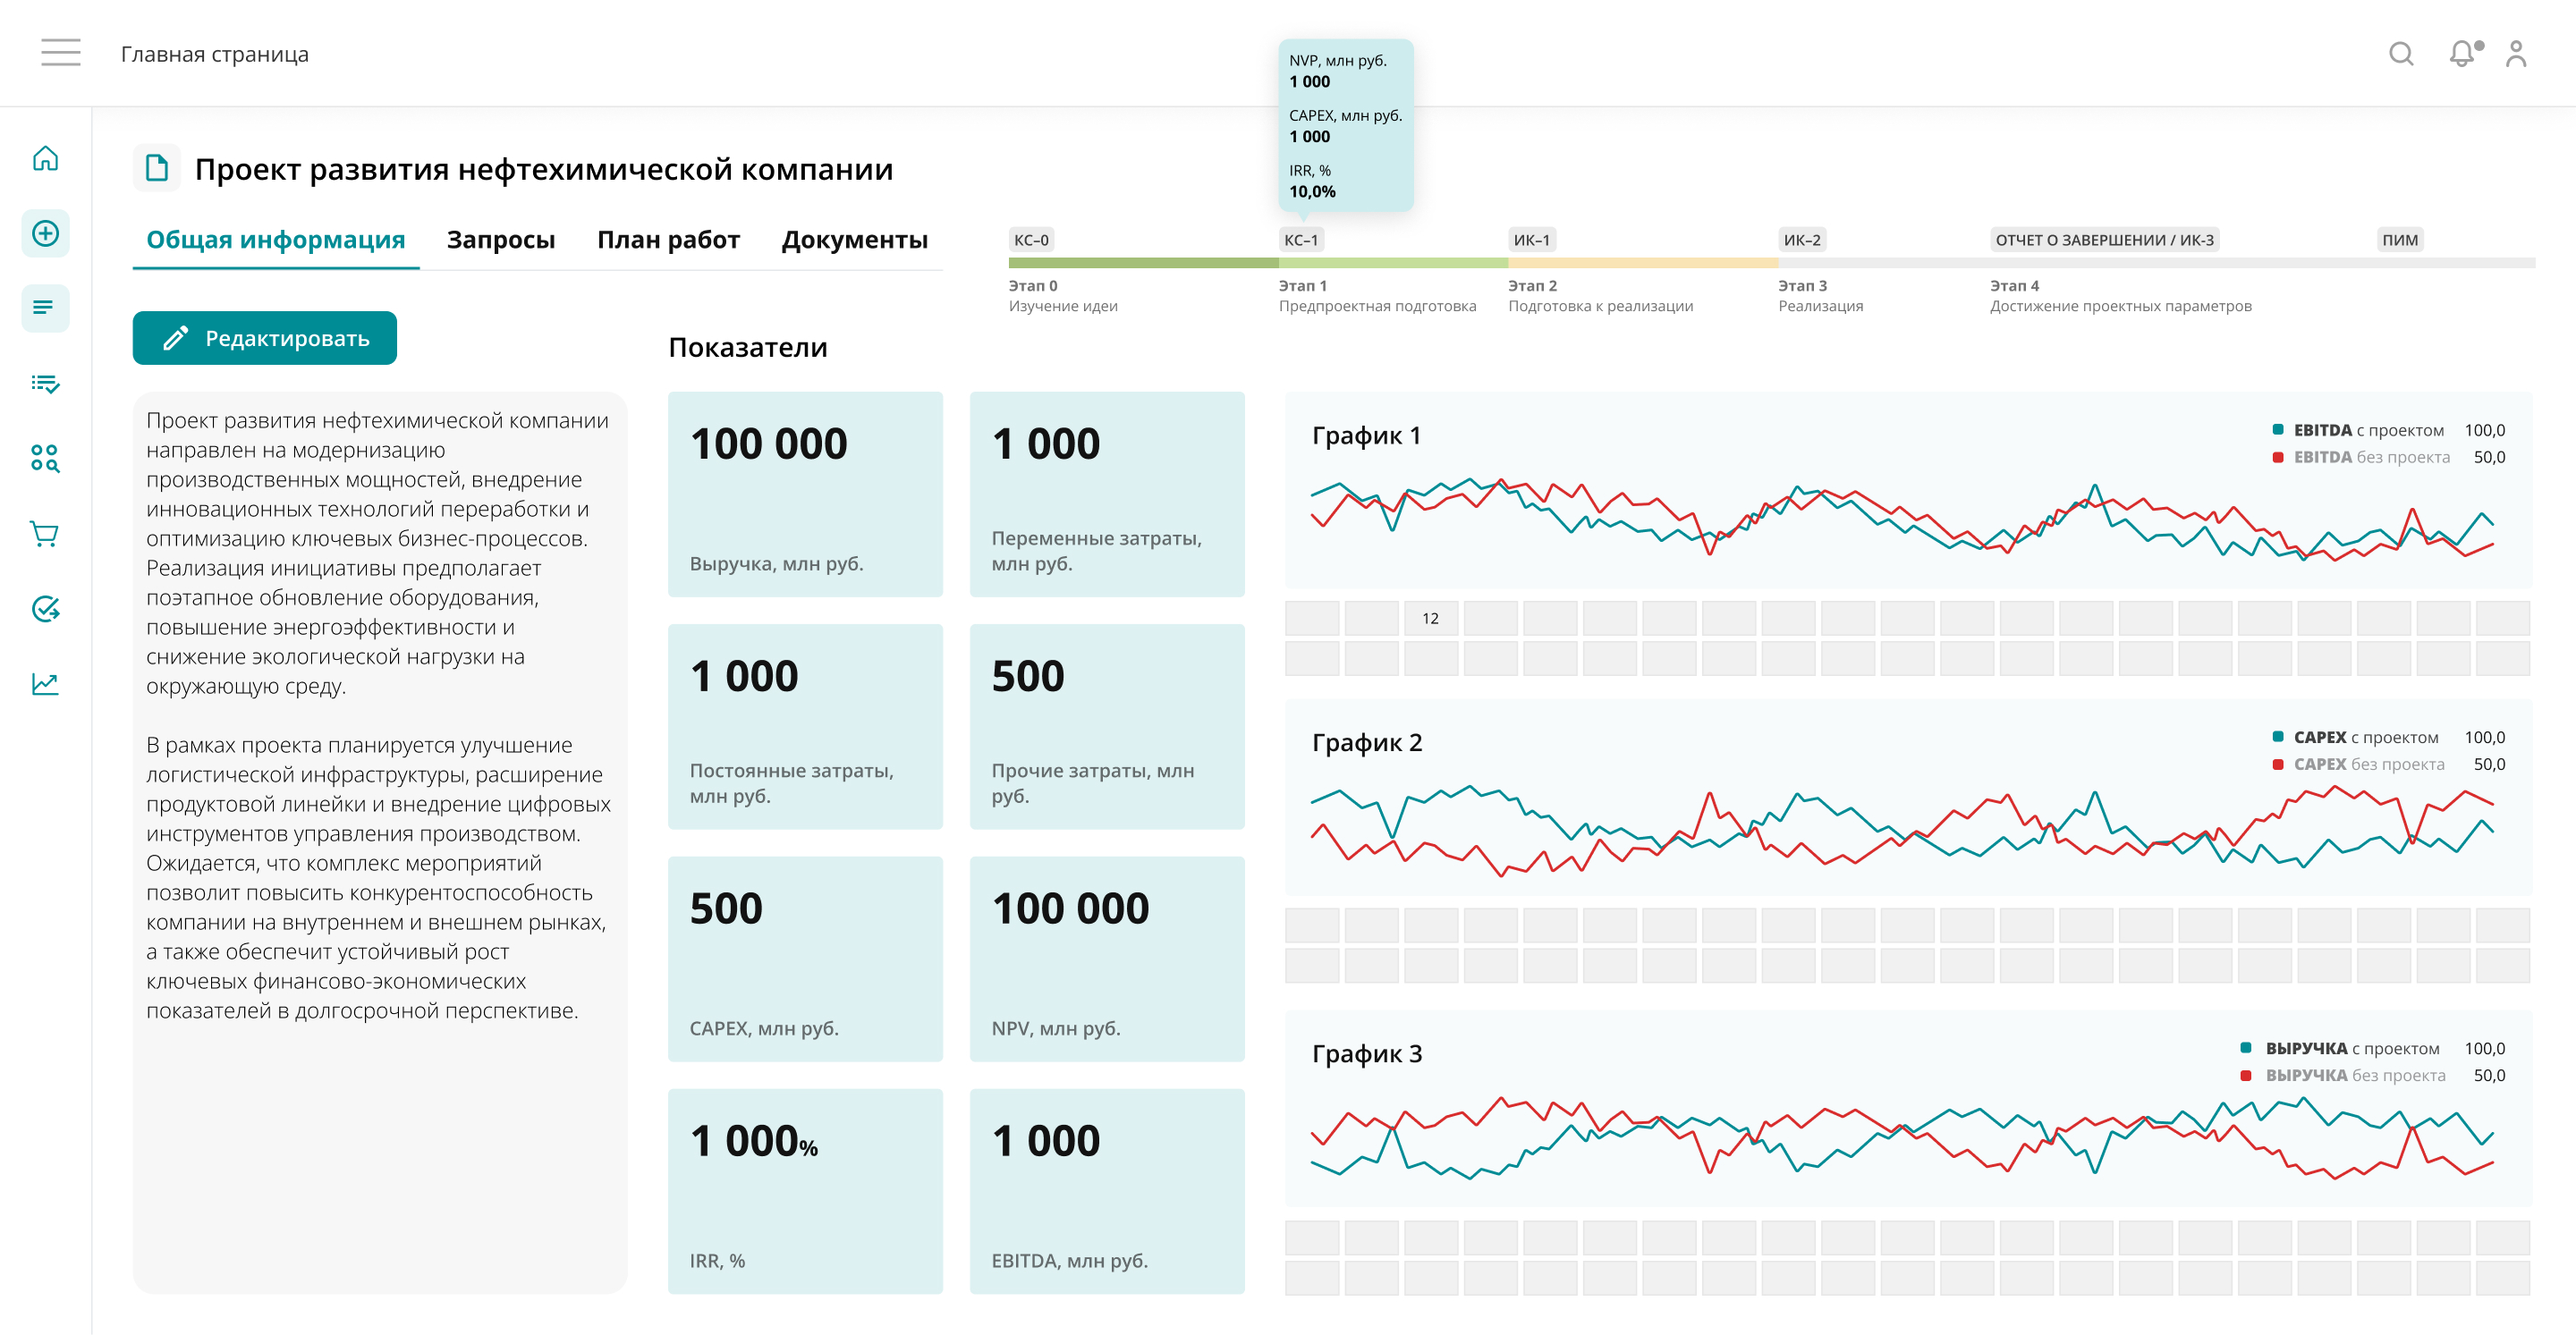2576x1335 pixels.
Task: Click the КС–1 timeline marker
Action: [1301, 240]
